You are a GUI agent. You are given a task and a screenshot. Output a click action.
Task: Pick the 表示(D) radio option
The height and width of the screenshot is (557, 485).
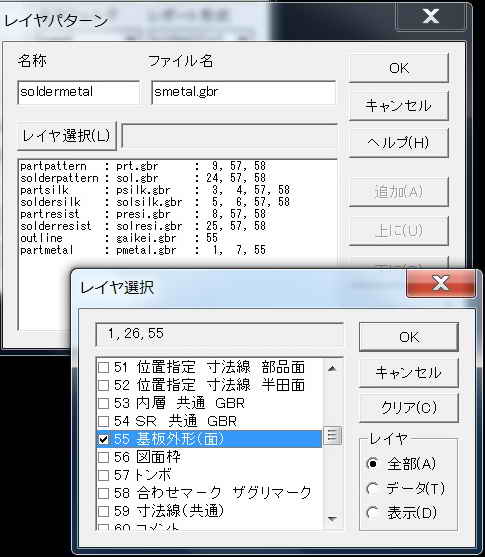(372, 513)
